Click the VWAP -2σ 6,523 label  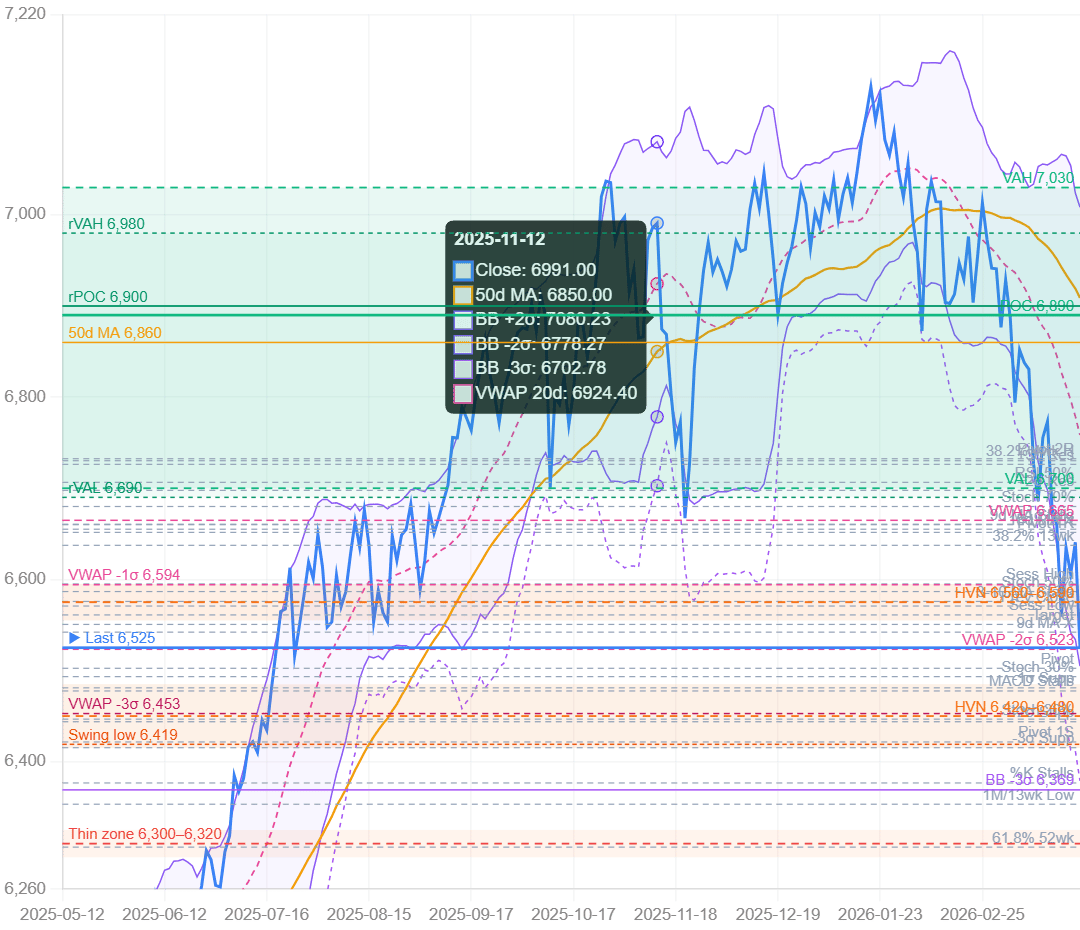pyautogui.click(x=1018, y=640)
